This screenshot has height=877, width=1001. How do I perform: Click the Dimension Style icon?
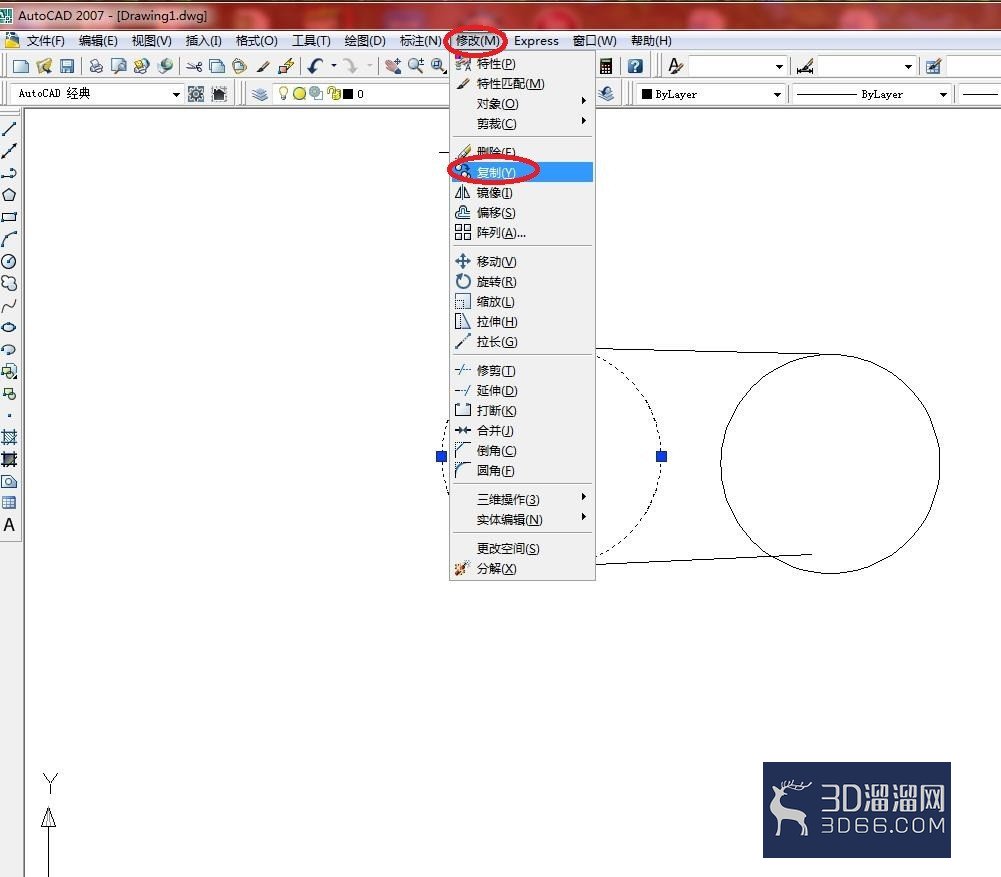(x=805, y=66)
